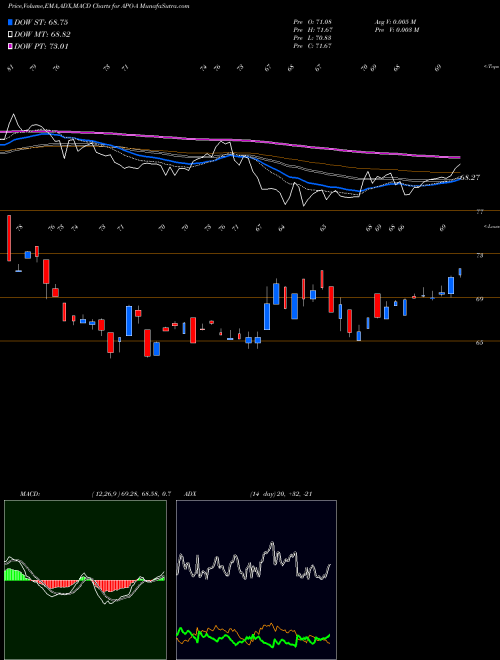Click the MACD parameters '(12,26,9) 69.28, 68.58, 0.7'
This screenshot has width=500, height=660.
point(131,494)
